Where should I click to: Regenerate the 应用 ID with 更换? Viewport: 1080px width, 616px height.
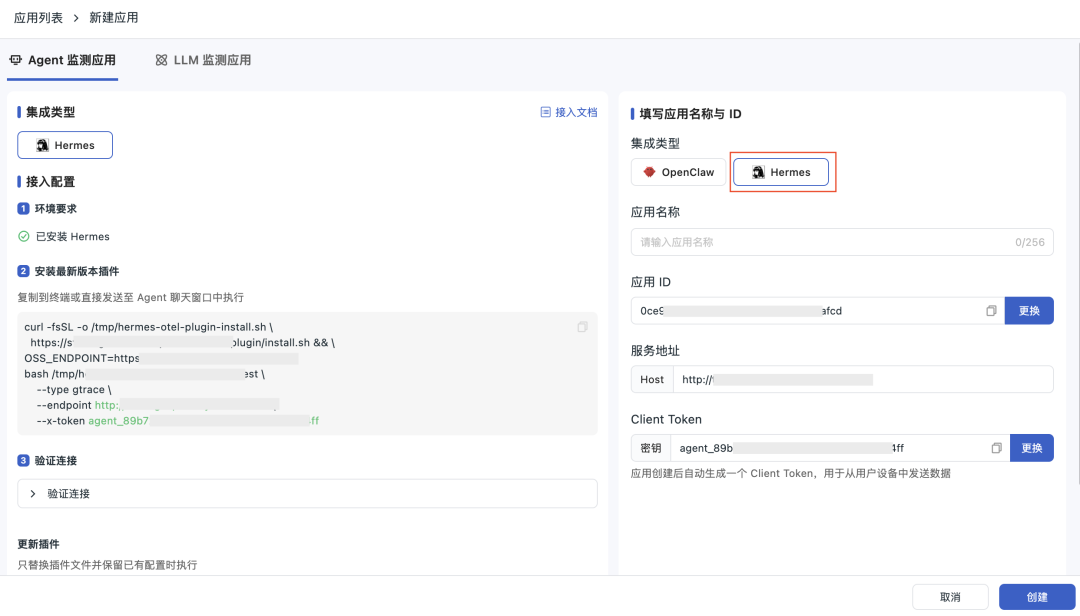(1029, 311)
